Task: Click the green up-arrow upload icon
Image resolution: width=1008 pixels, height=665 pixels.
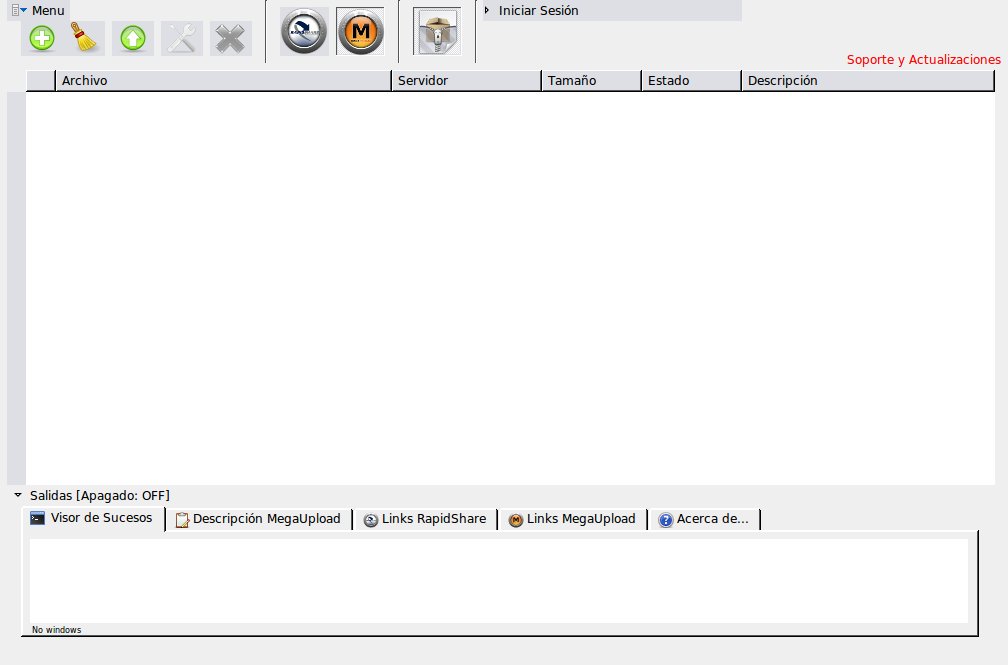Action: point(133,39)
